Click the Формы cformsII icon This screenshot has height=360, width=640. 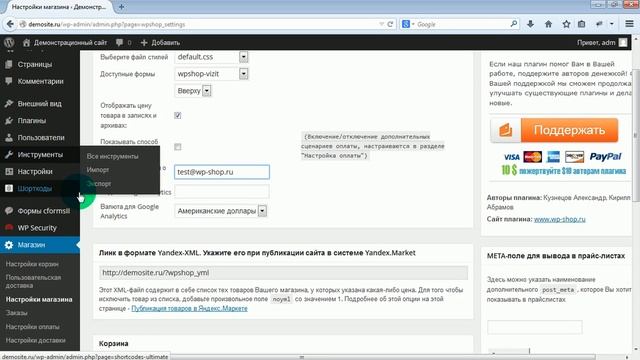click(x=9, y=211)
